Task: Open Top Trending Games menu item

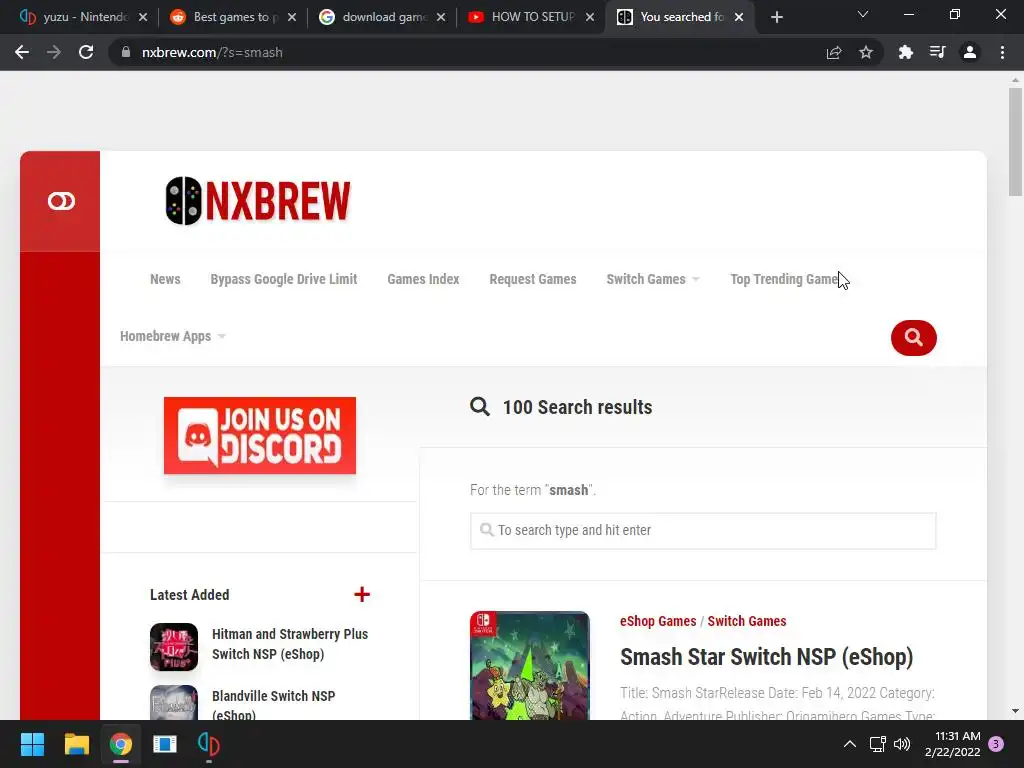Action: pos(786,279)
